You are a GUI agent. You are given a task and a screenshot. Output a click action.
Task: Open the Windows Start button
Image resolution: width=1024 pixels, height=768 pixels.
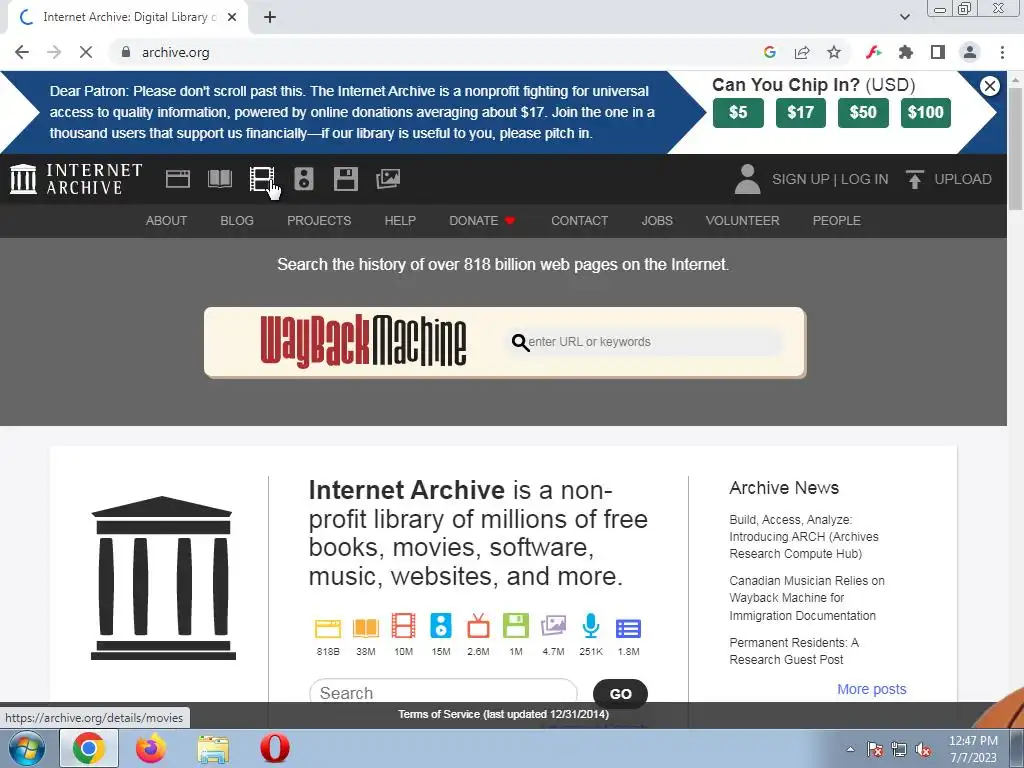coord(26,748)
